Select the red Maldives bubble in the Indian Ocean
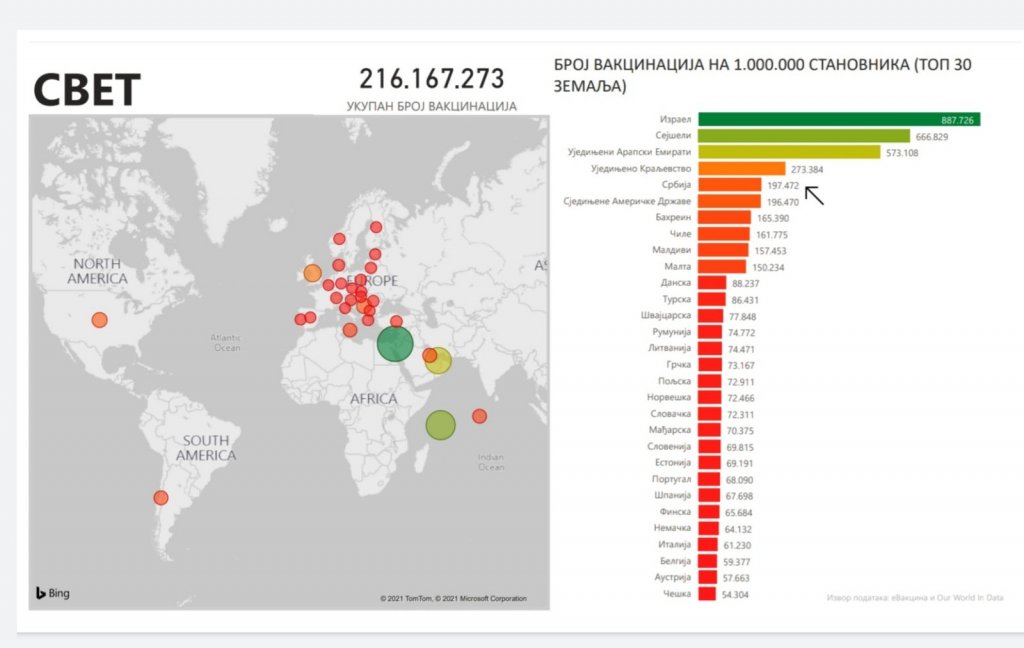Screen dimensions: 1024x648 click(x=479, y=416)
